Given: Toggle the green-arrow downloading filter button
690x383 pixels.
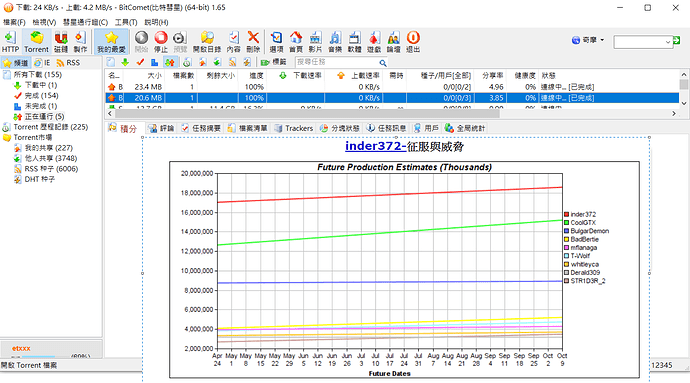Looking at the screenshot, I should (125, 62).
